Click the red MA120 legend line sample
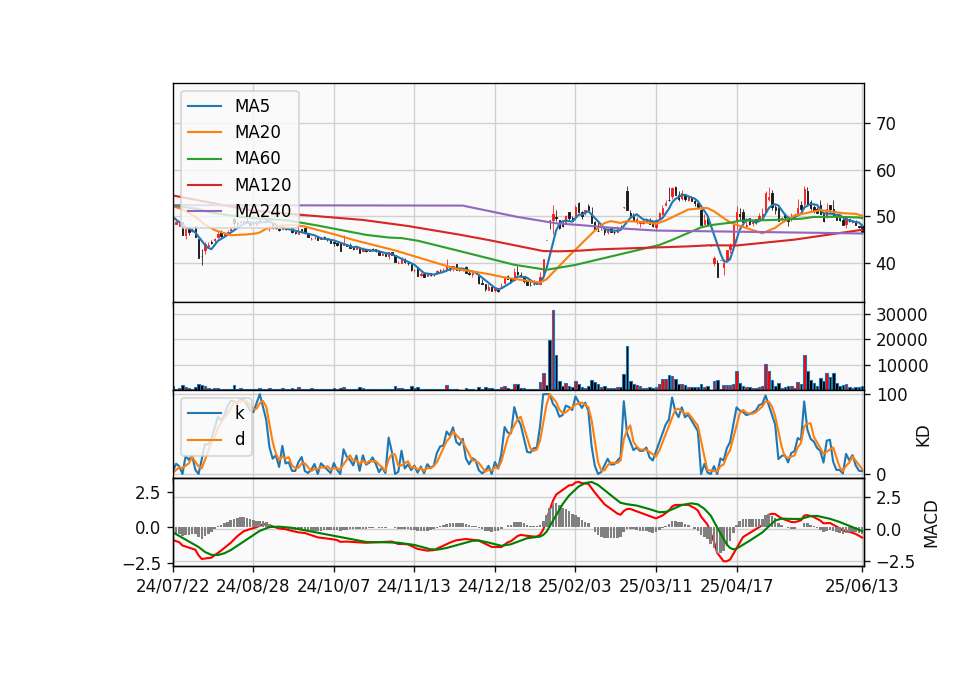The height and width of the screenshot is (690, 960). click(204, 185)
